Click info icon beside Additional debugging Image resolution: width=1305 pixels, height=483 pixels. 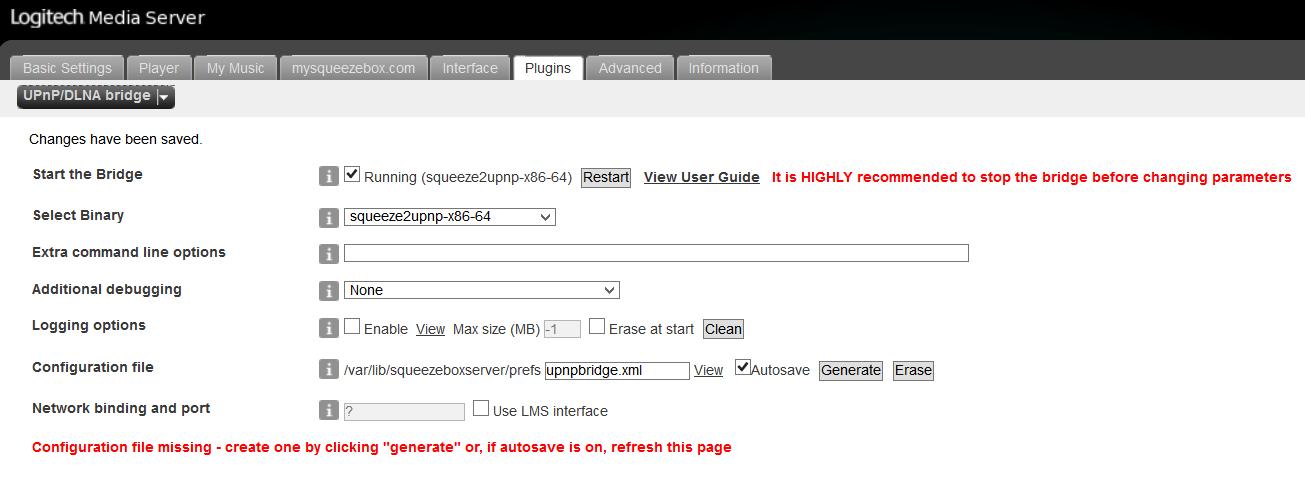tap(328, 291)
